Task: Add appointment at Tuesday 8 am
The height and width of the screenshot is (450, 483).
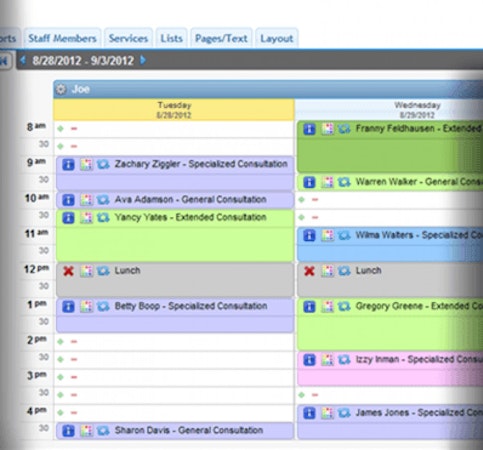Action: 60,129
